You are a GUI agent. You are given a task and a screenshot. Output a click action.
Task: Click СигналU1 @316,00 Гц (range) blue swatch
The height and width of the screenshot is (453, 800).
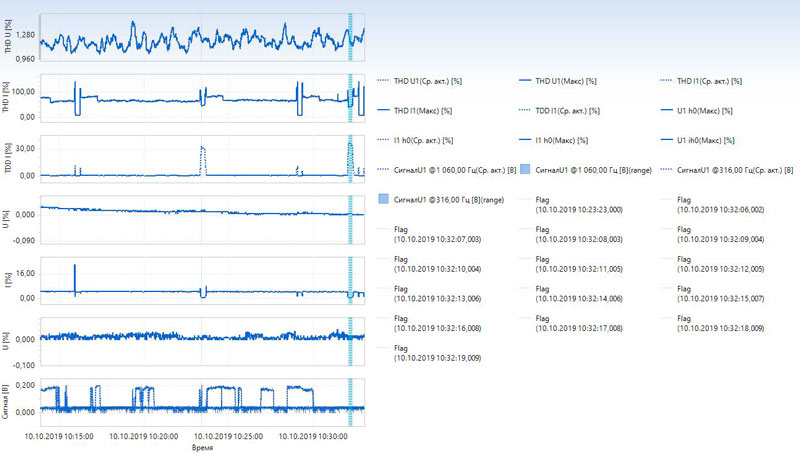coord(385,199)
